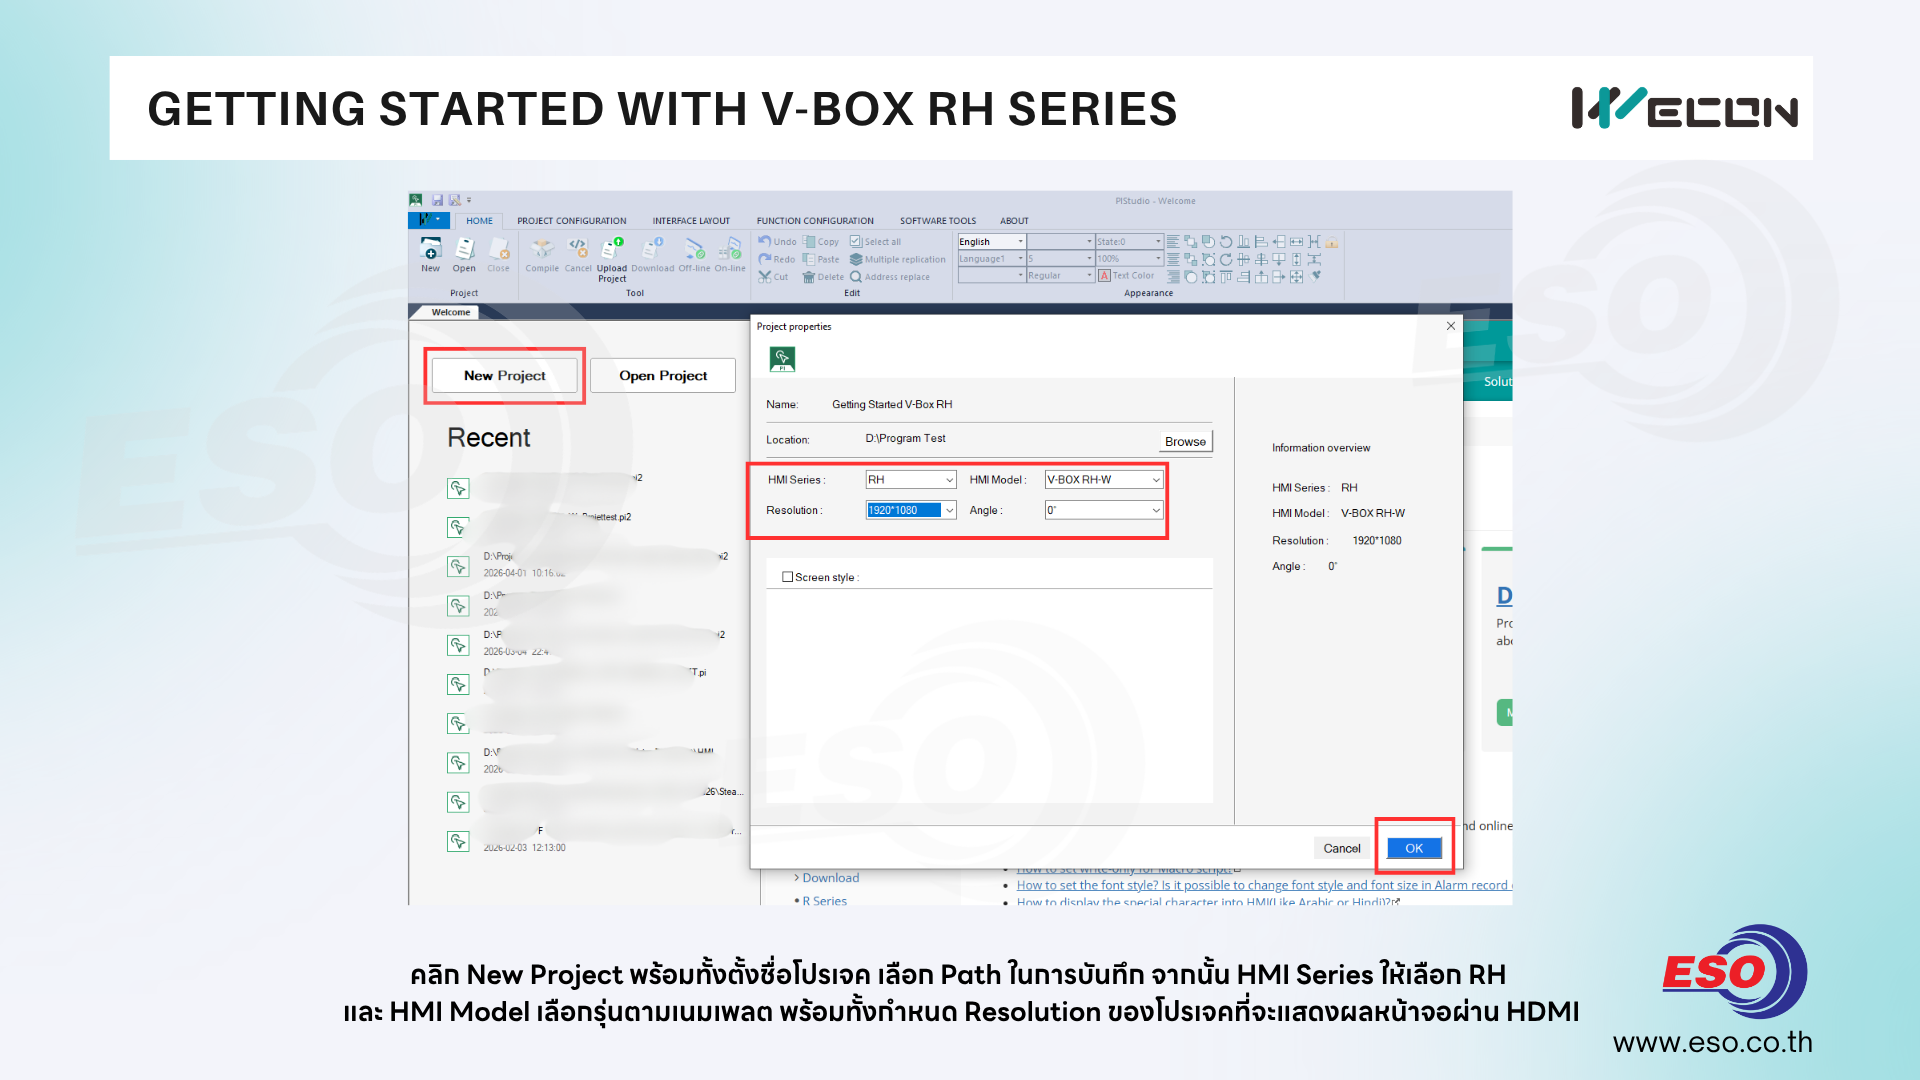Click the Upload Project tool icon
This screenshot has width=1920, height=1080.
coord(612,250)
